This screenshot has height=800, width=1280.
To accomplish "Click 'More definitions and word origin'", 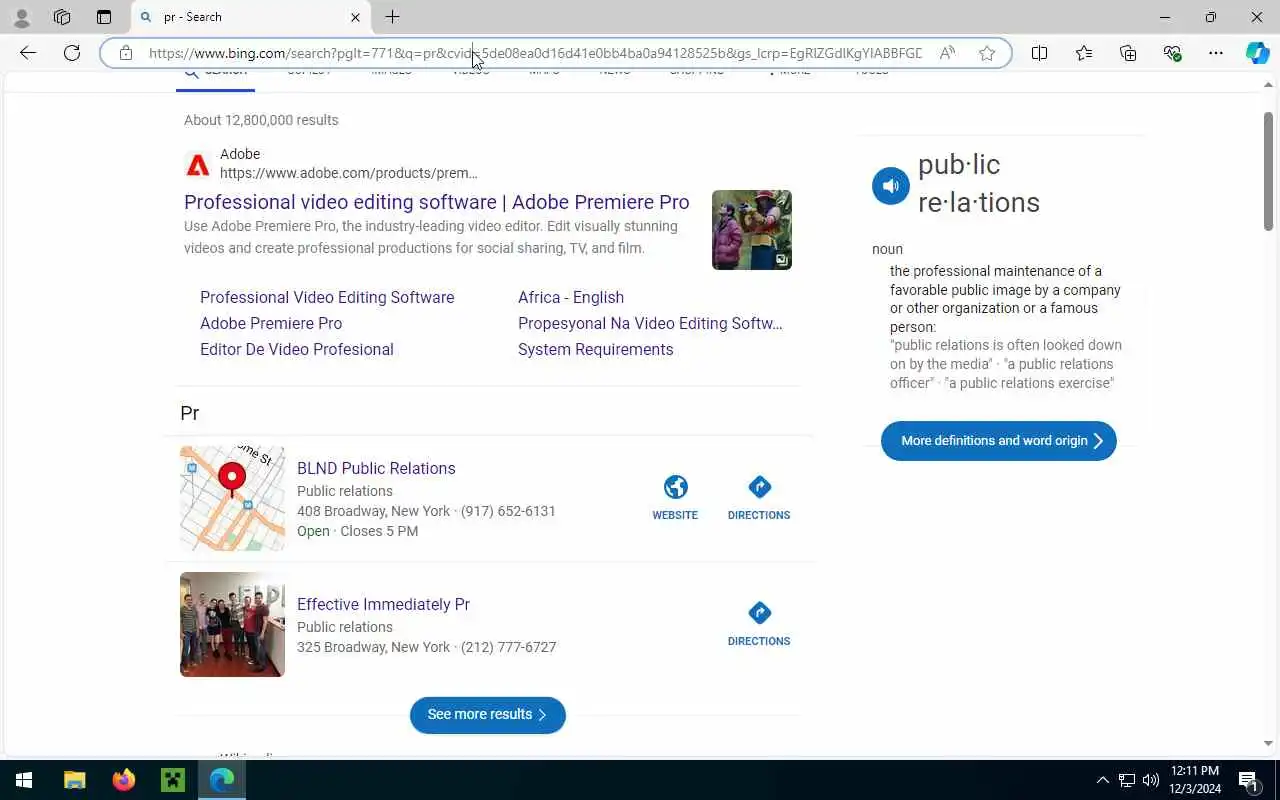I will (999, 441).
